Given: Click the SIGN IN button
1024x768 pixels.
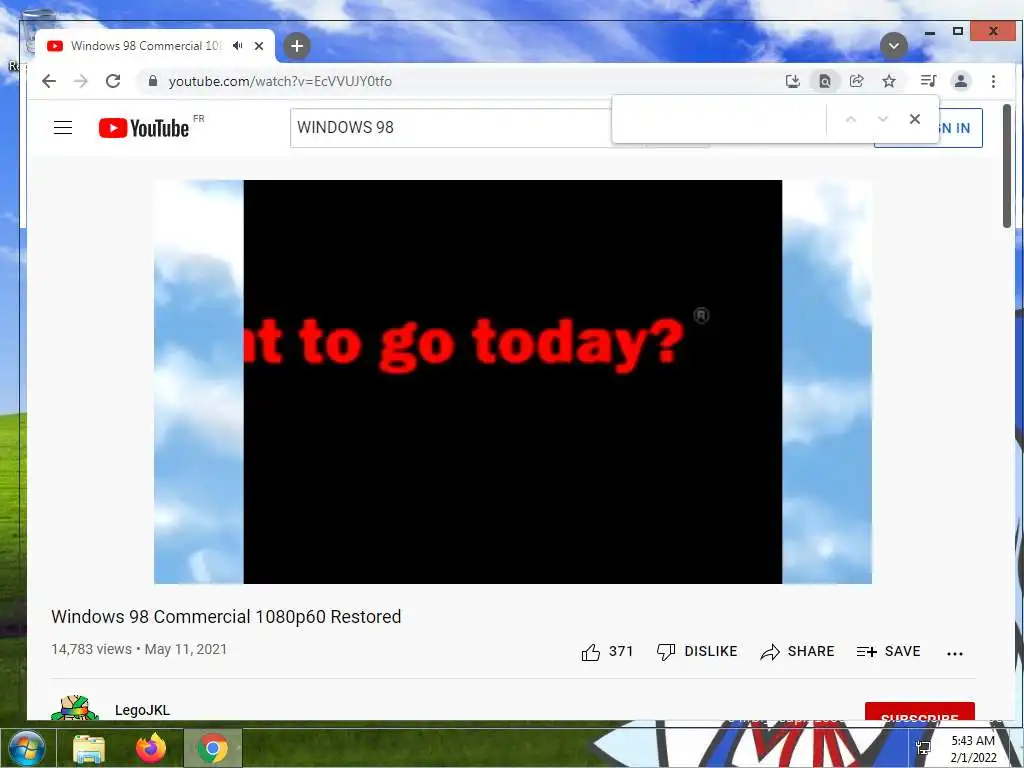Looking at the screenshot, I should [x=960, y=128].
